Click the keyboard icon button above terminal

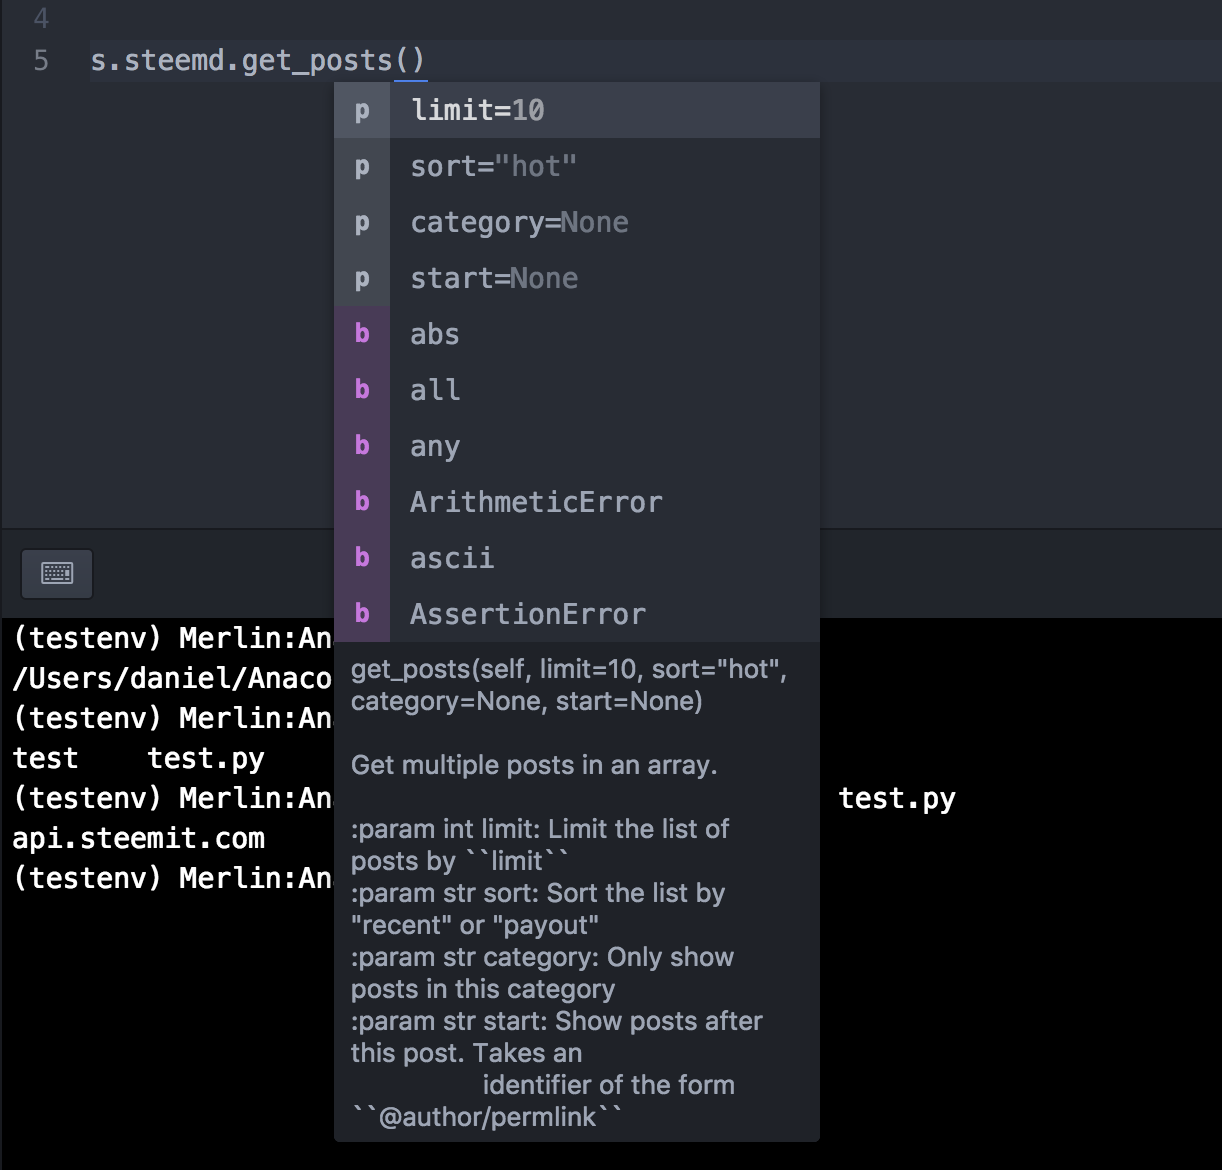pos(57,573)
